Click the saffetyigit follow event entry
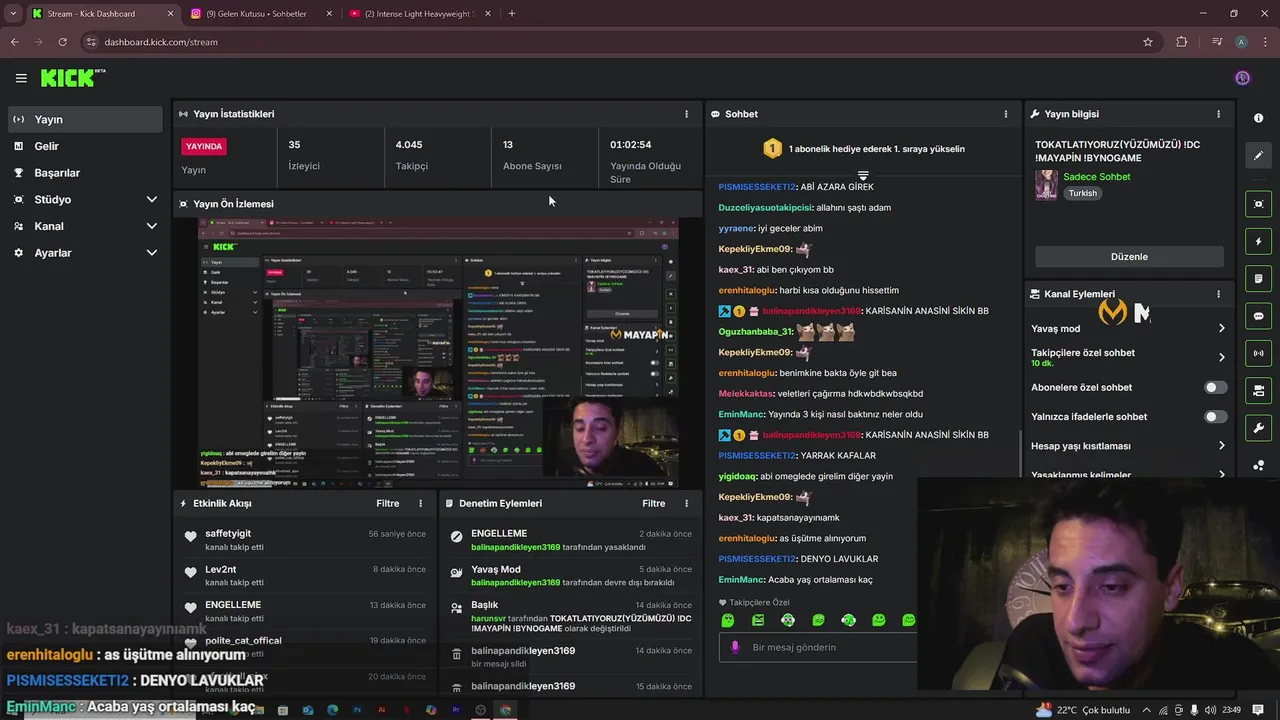 306,540
